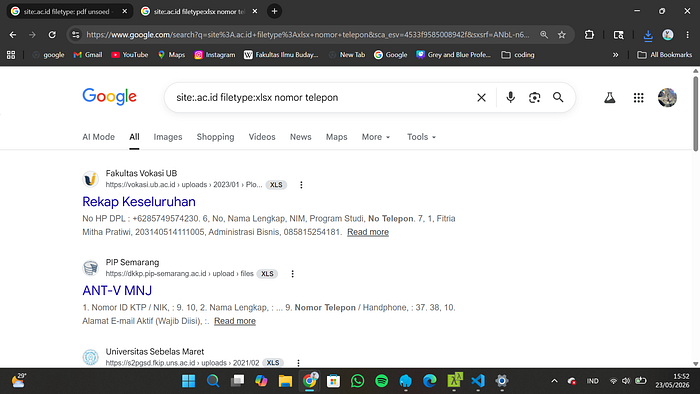700x394 pixels.
Task: Open a new browser tab
Action: 275,11
